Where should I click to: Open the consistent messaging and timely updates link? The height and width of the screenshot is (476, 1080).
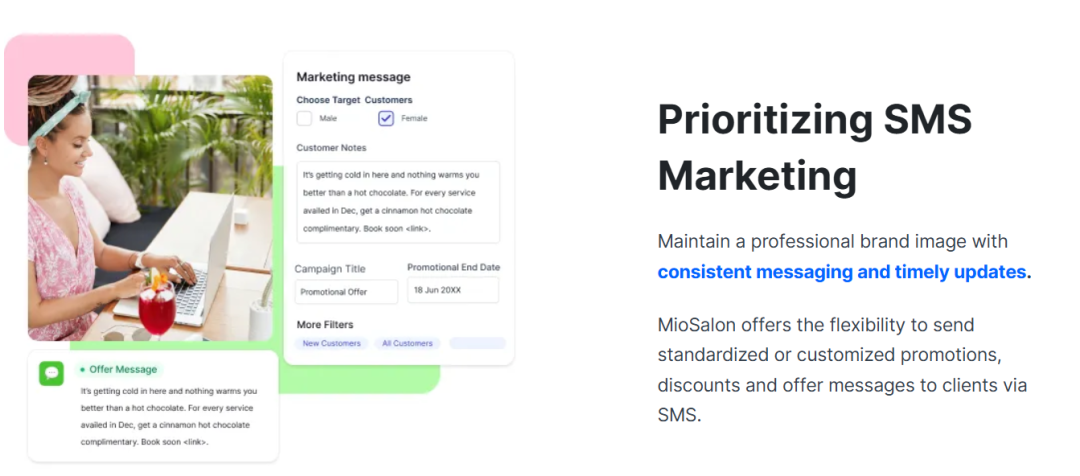pos(843,272)
